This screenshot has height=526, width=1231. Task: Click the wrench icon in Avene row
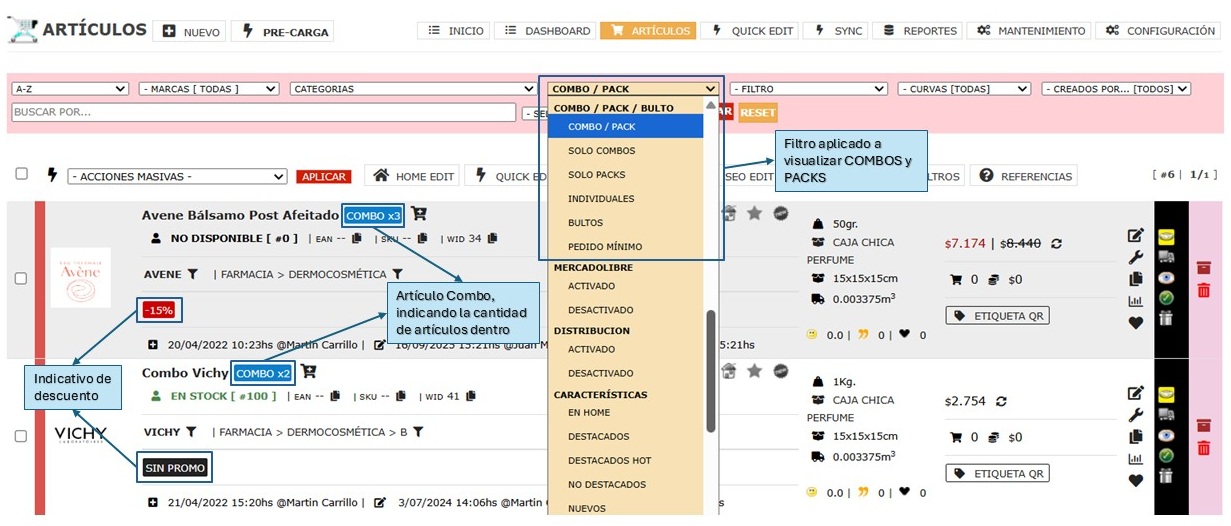[1135, 257]
